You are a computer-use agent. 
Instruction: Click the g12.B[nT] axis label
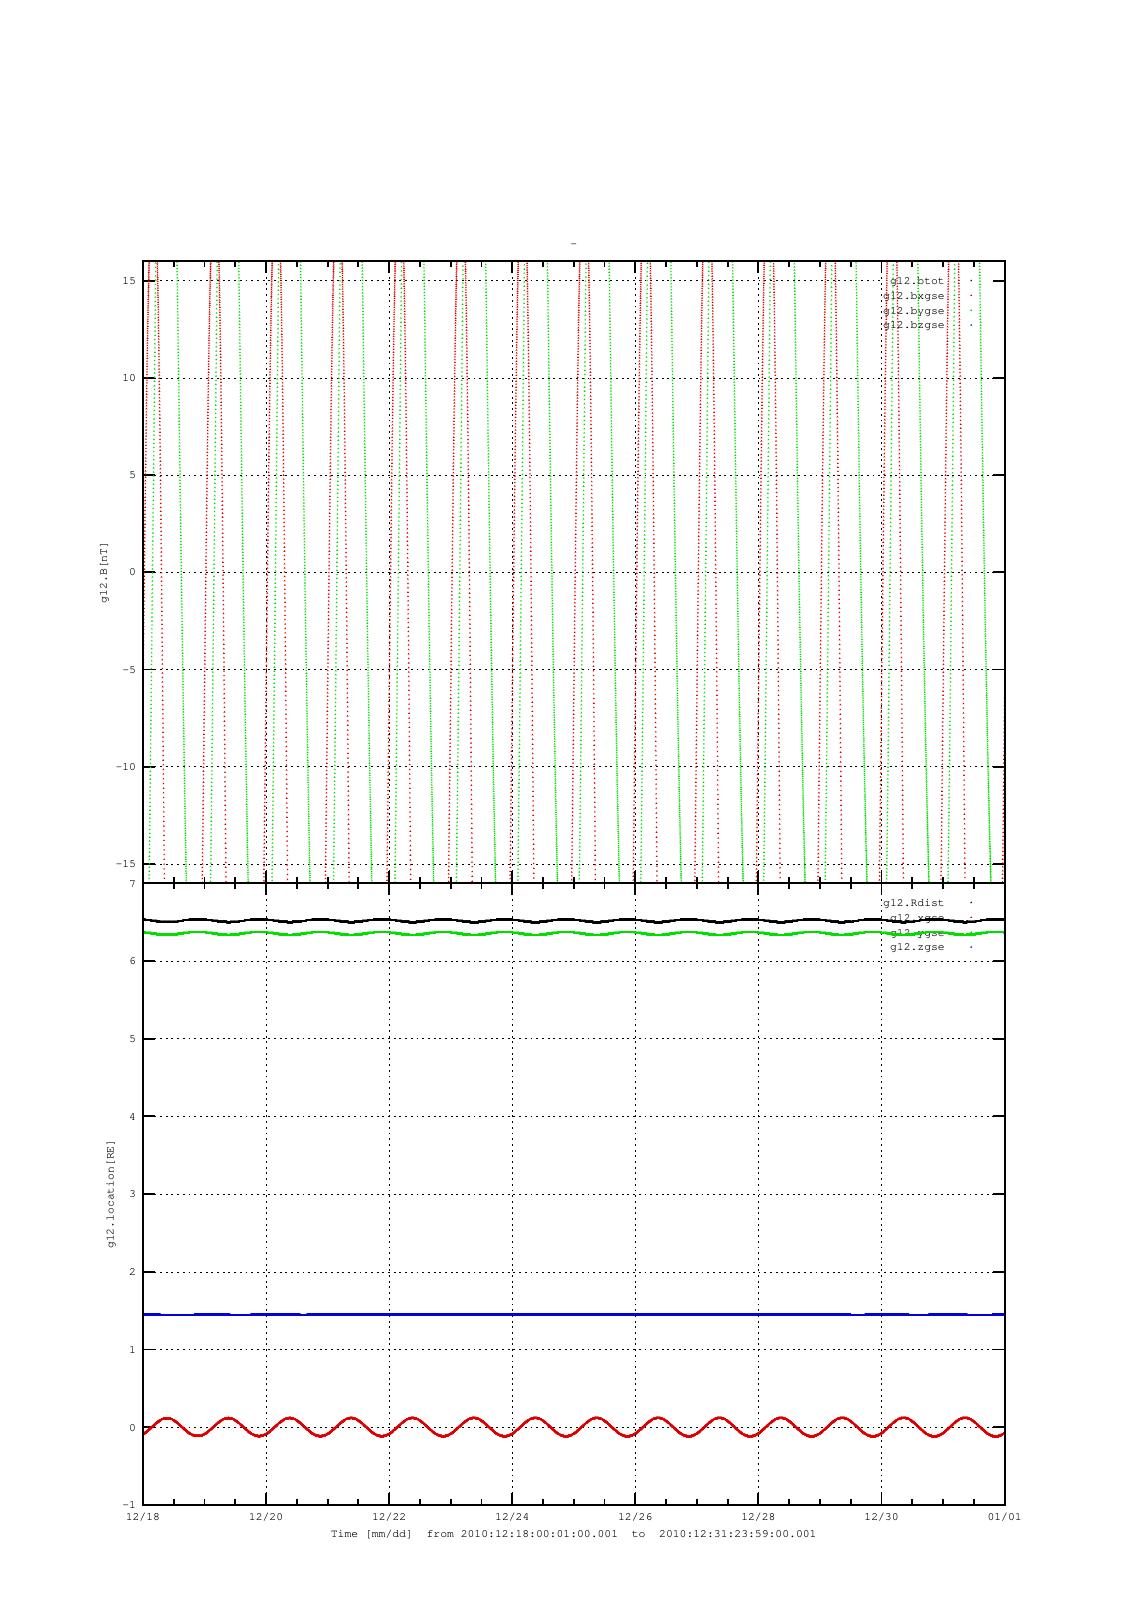[105, 573]
